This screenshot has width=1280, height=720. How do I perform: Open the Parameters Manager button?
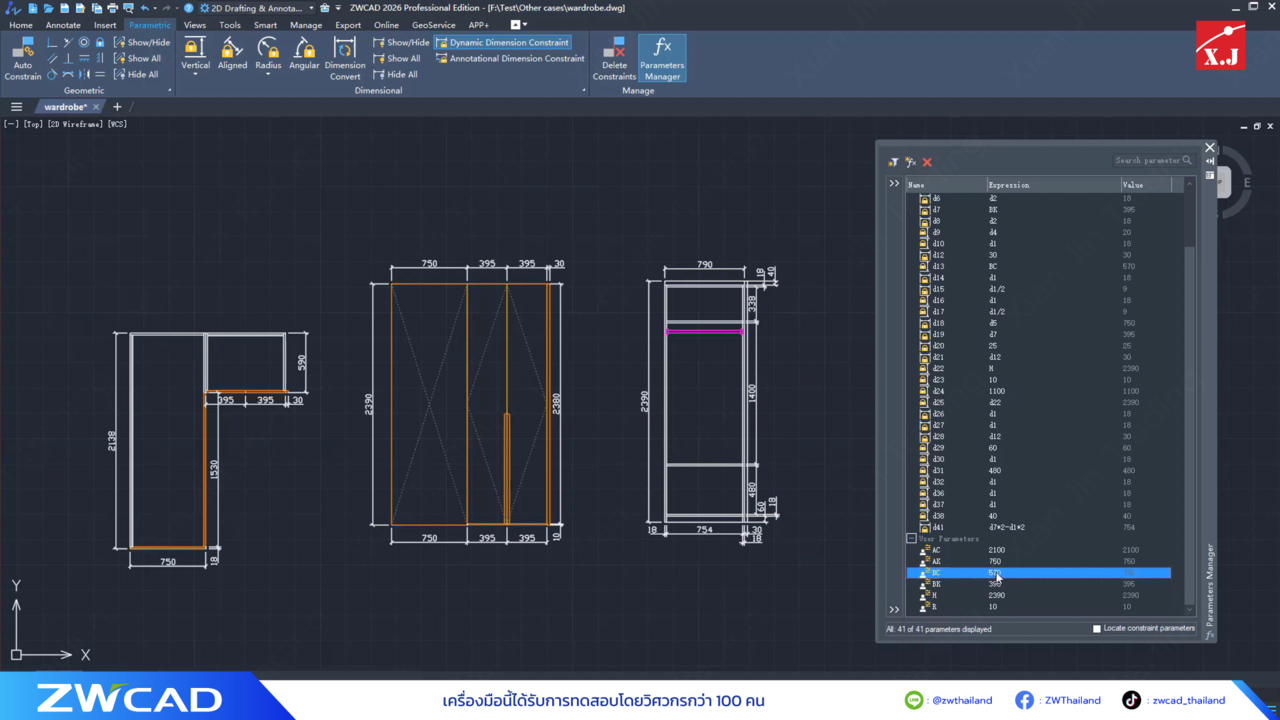(x=662, y=58)
